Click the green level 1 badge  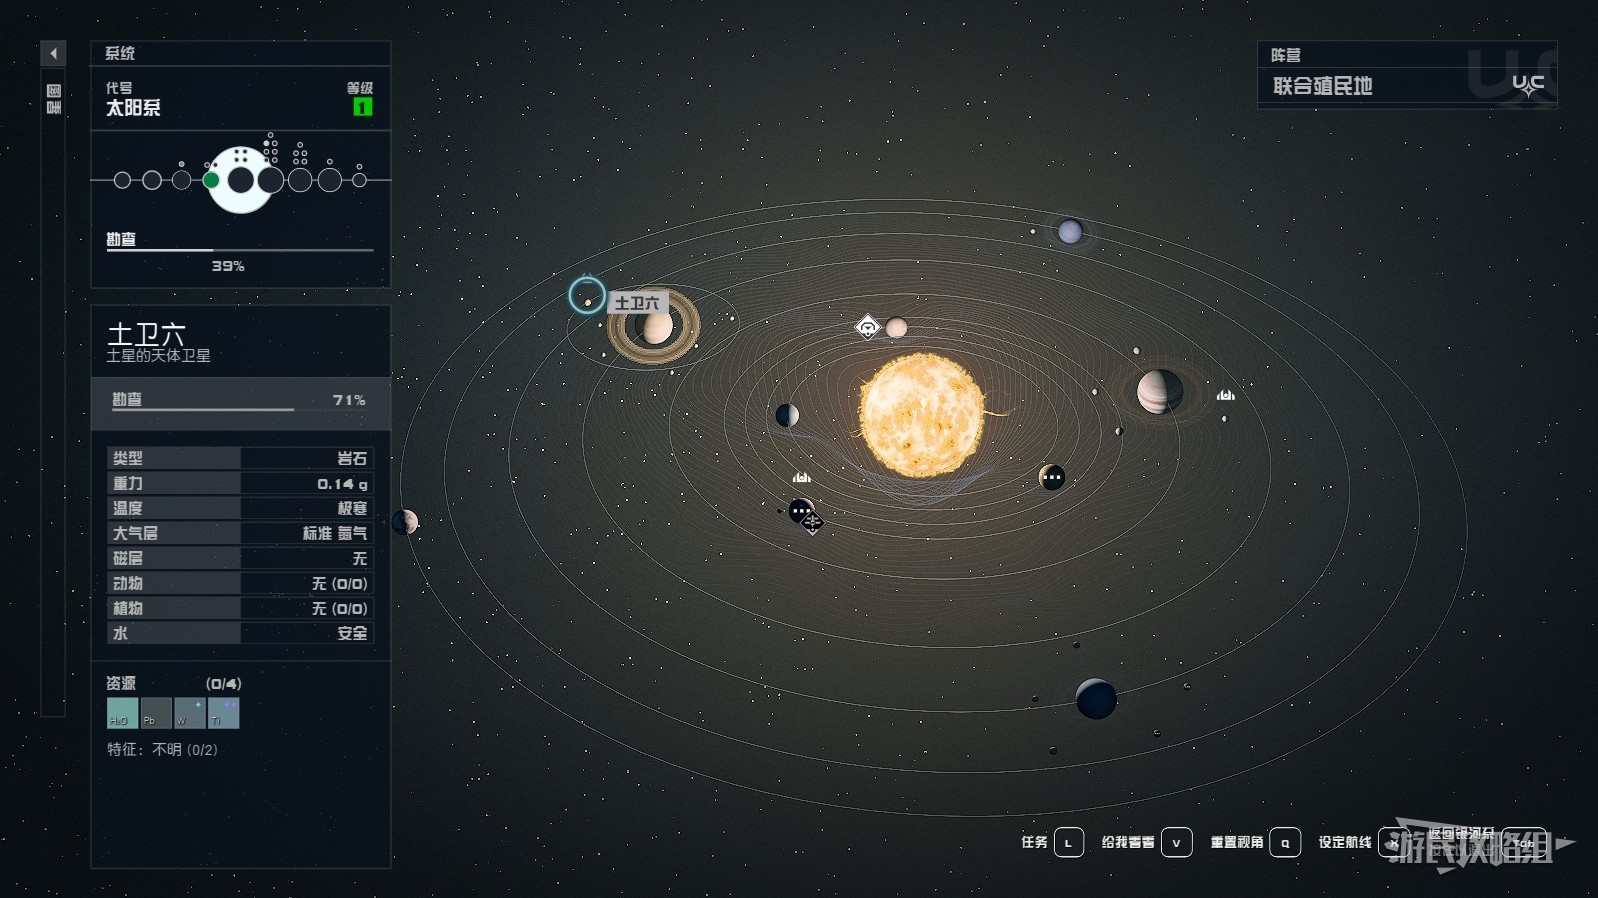(362, 106)
